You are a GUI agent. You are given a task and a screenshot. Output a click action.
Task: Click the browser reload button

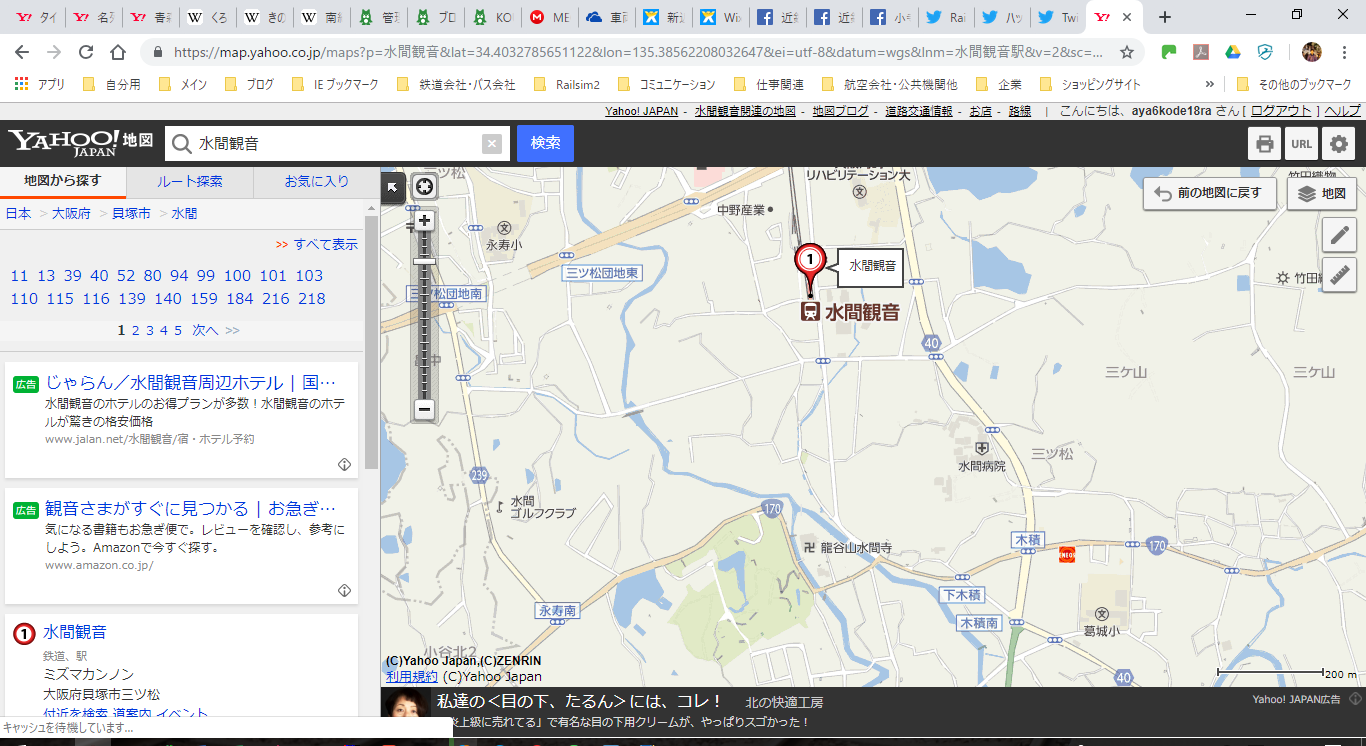pyautogui.click(x=86, y=52)
